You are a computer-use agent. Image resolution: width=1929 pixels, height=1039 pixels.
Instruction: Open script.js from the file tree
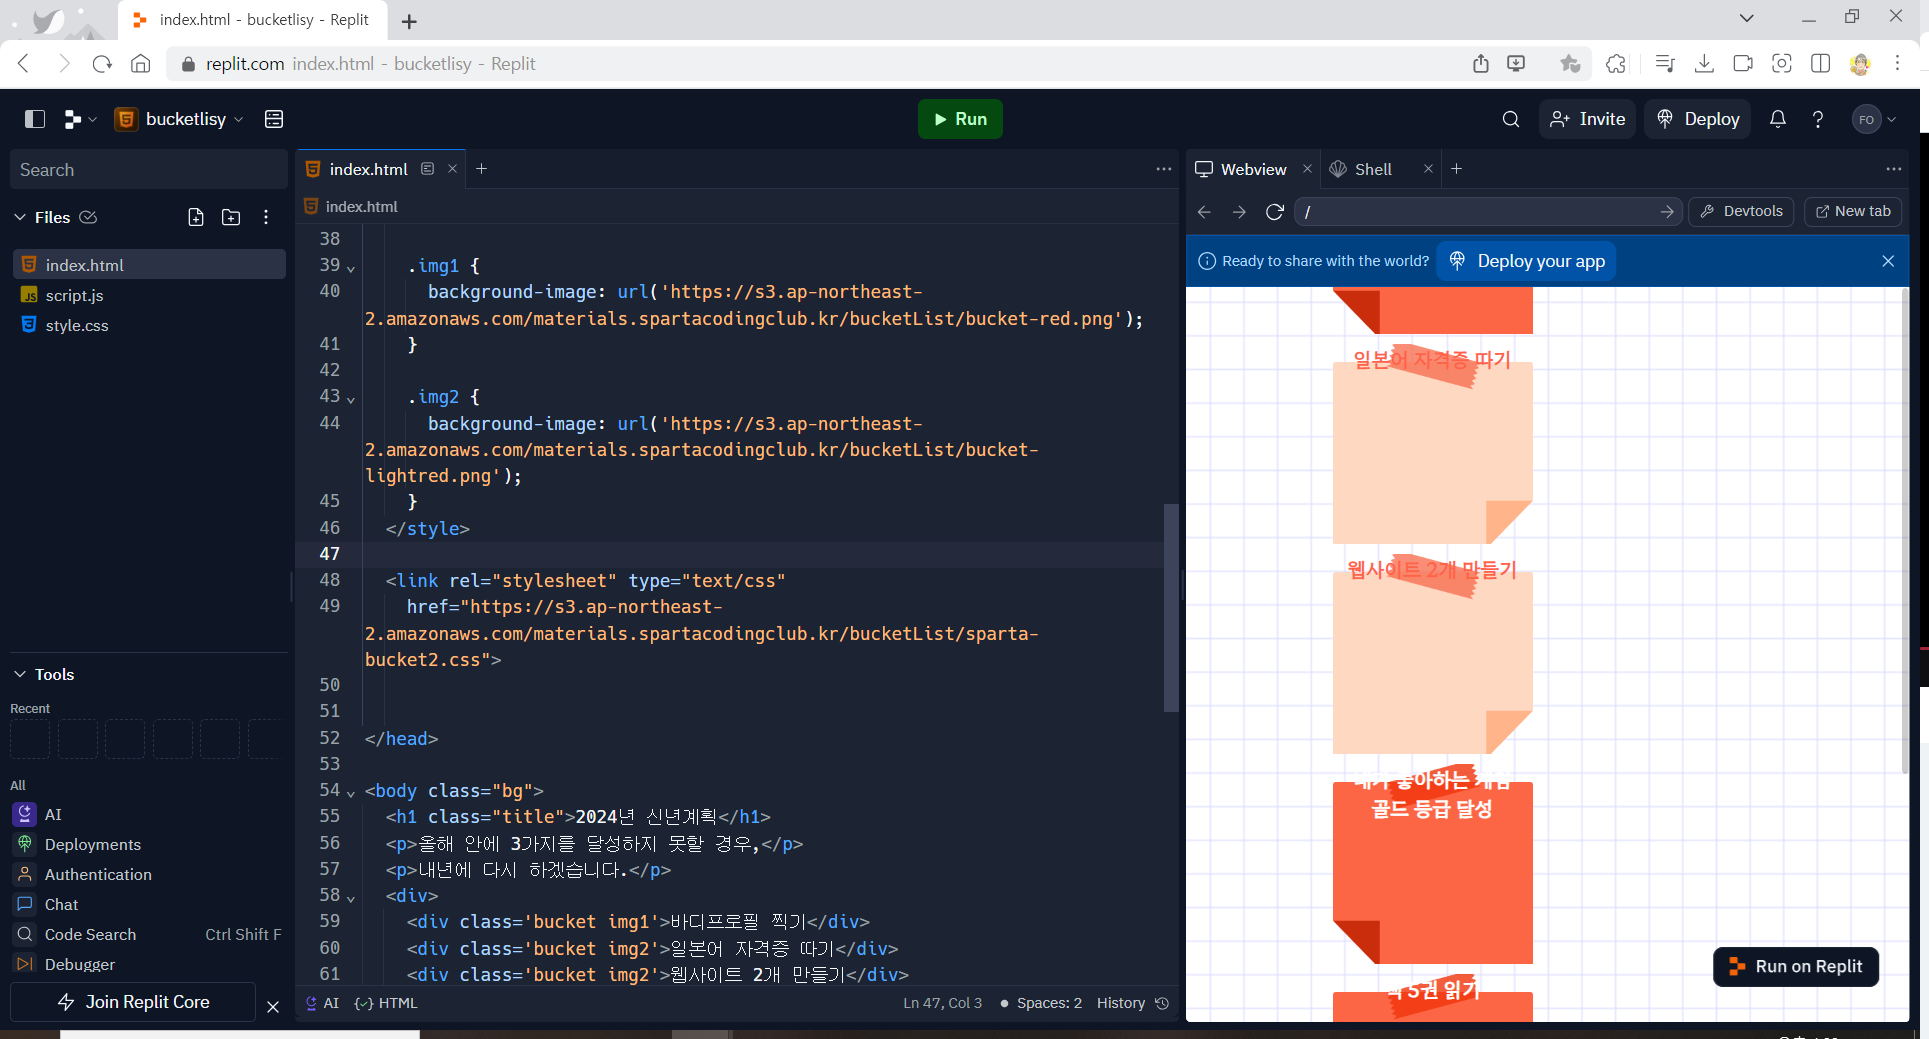149,295
